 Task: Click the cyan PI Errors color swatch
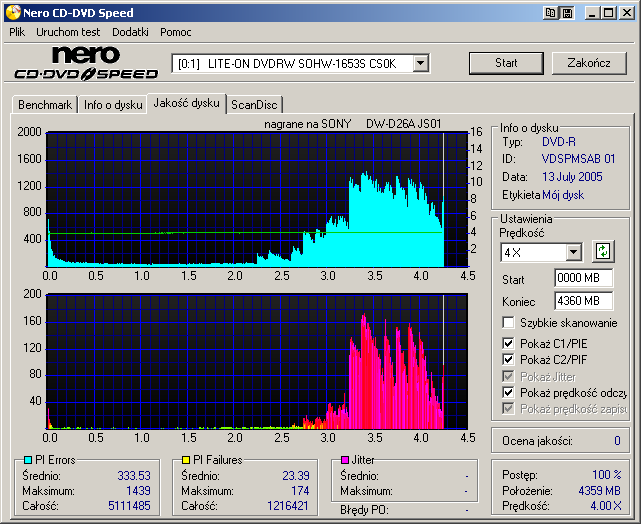28,460
